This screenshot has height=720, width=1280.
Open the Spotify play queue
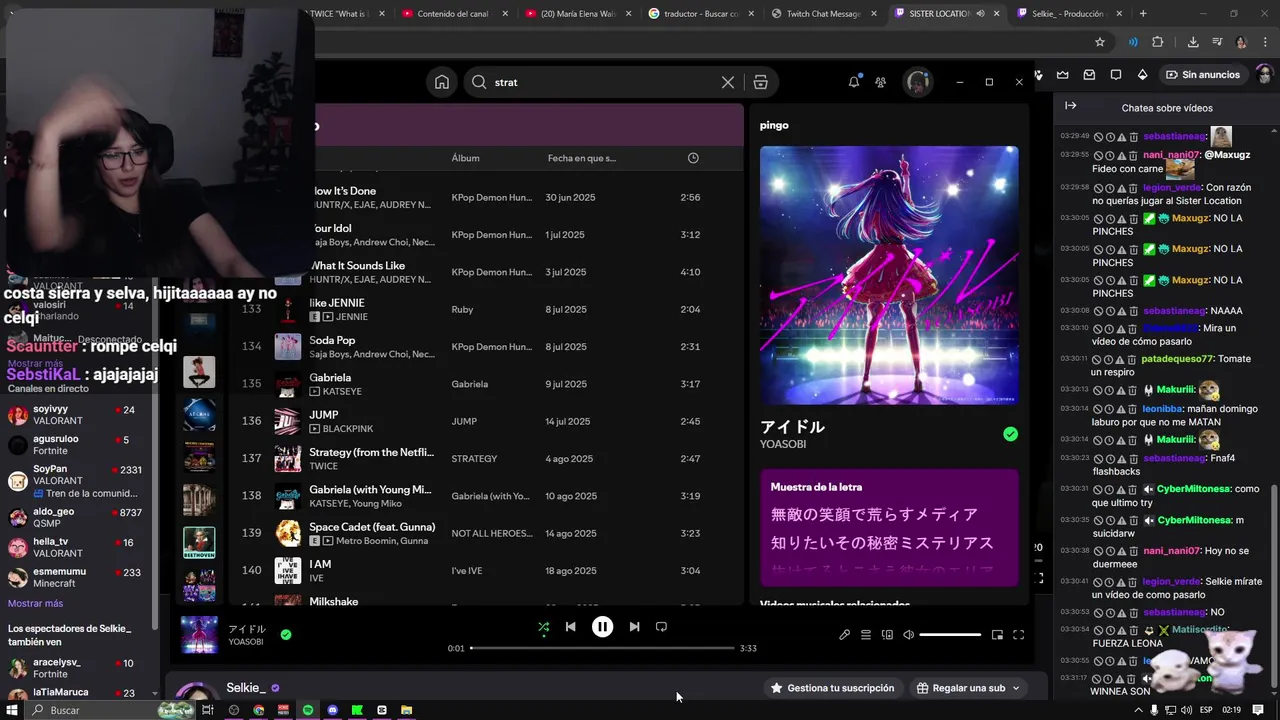[x=866, y=635]
